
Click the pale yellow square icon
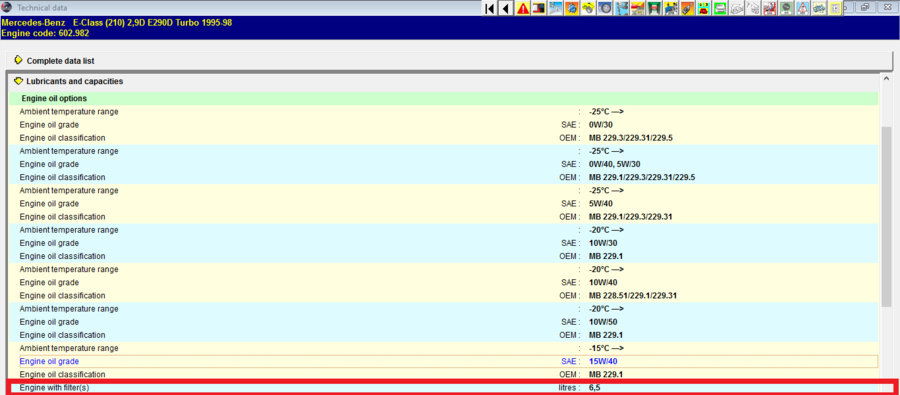tap(835, 8)
